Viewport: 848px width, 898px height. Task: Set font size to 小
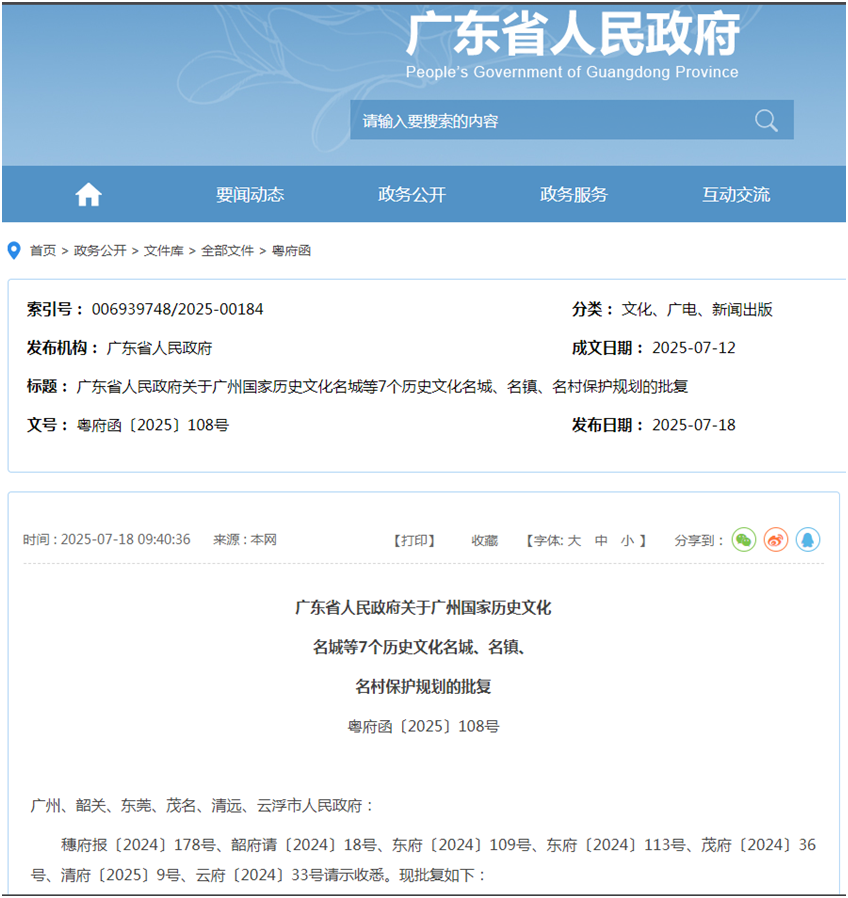pos(627,540)
